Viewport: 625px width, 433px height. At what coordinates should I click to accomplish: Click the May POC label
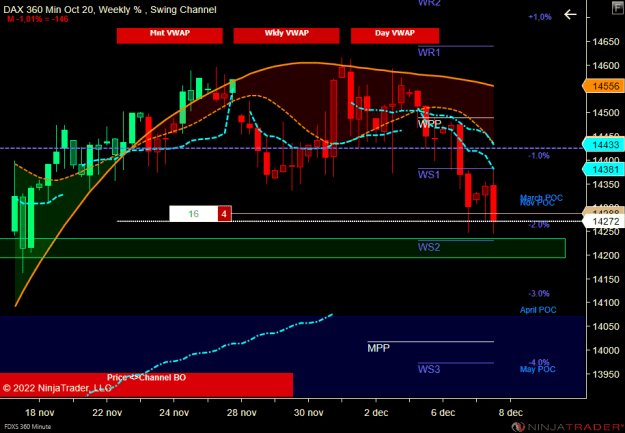tap(537, 370)
